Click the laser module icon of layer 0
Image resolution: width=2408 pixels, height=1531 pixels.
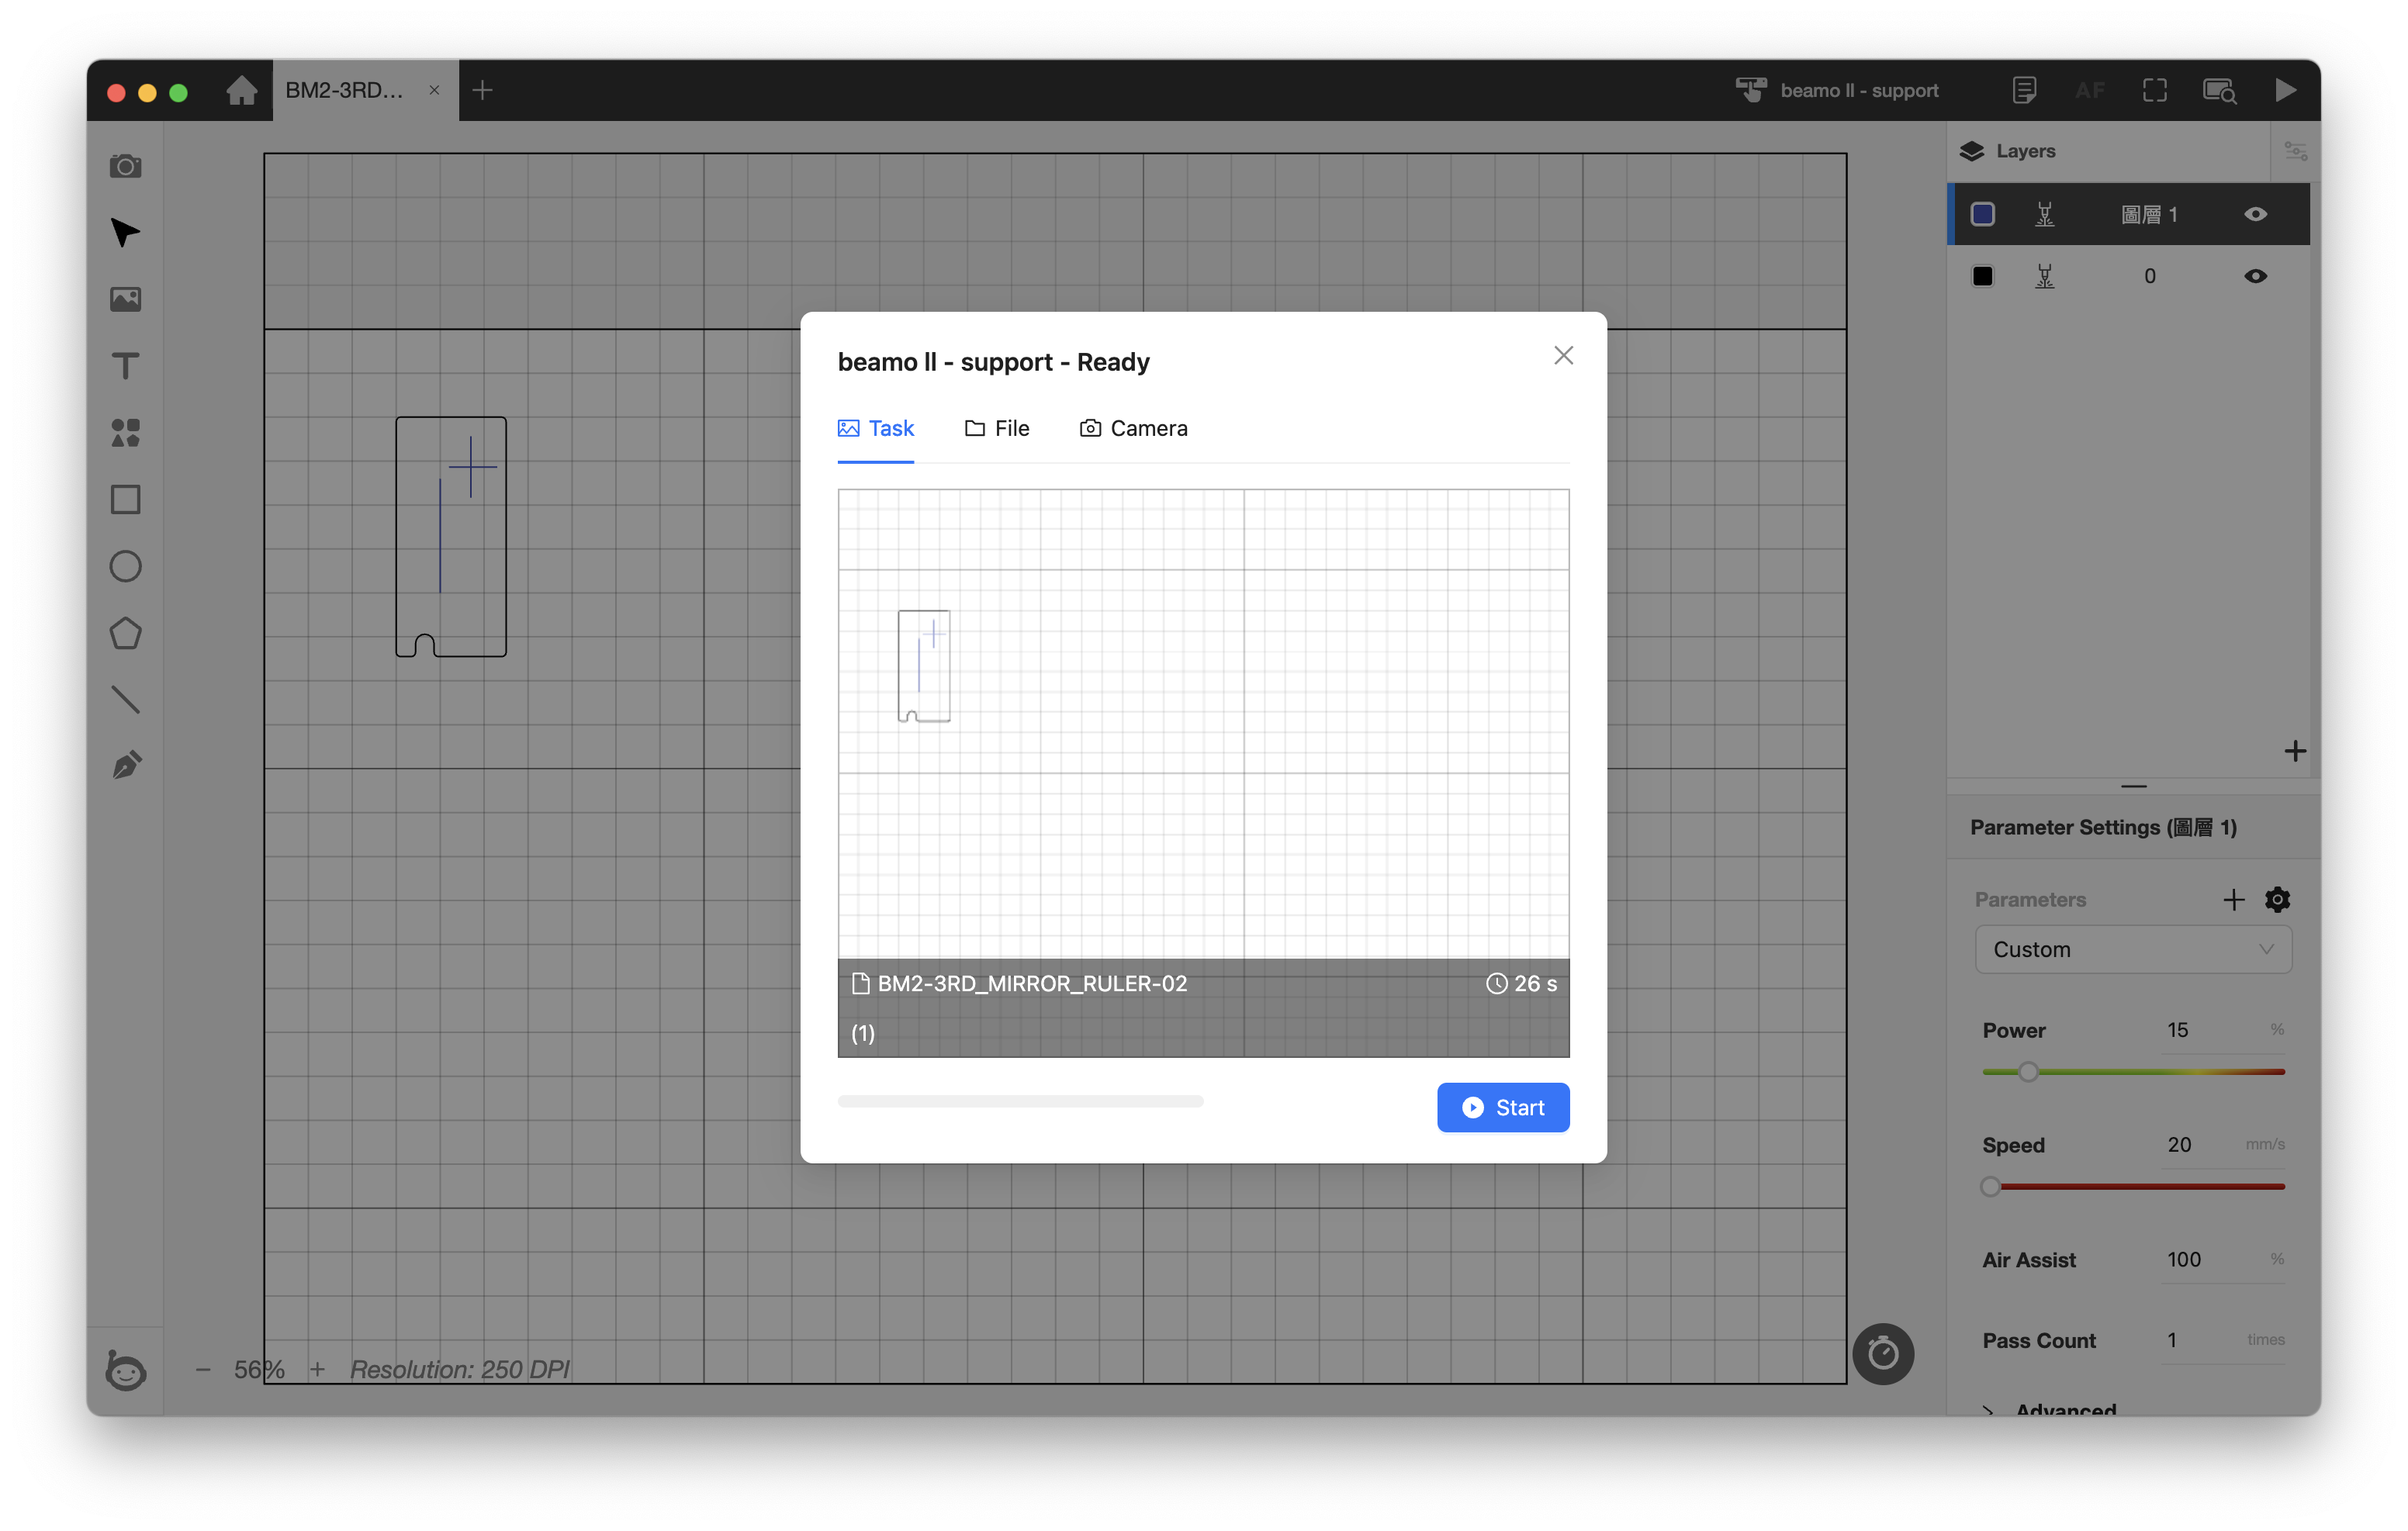coord(2045,276)
